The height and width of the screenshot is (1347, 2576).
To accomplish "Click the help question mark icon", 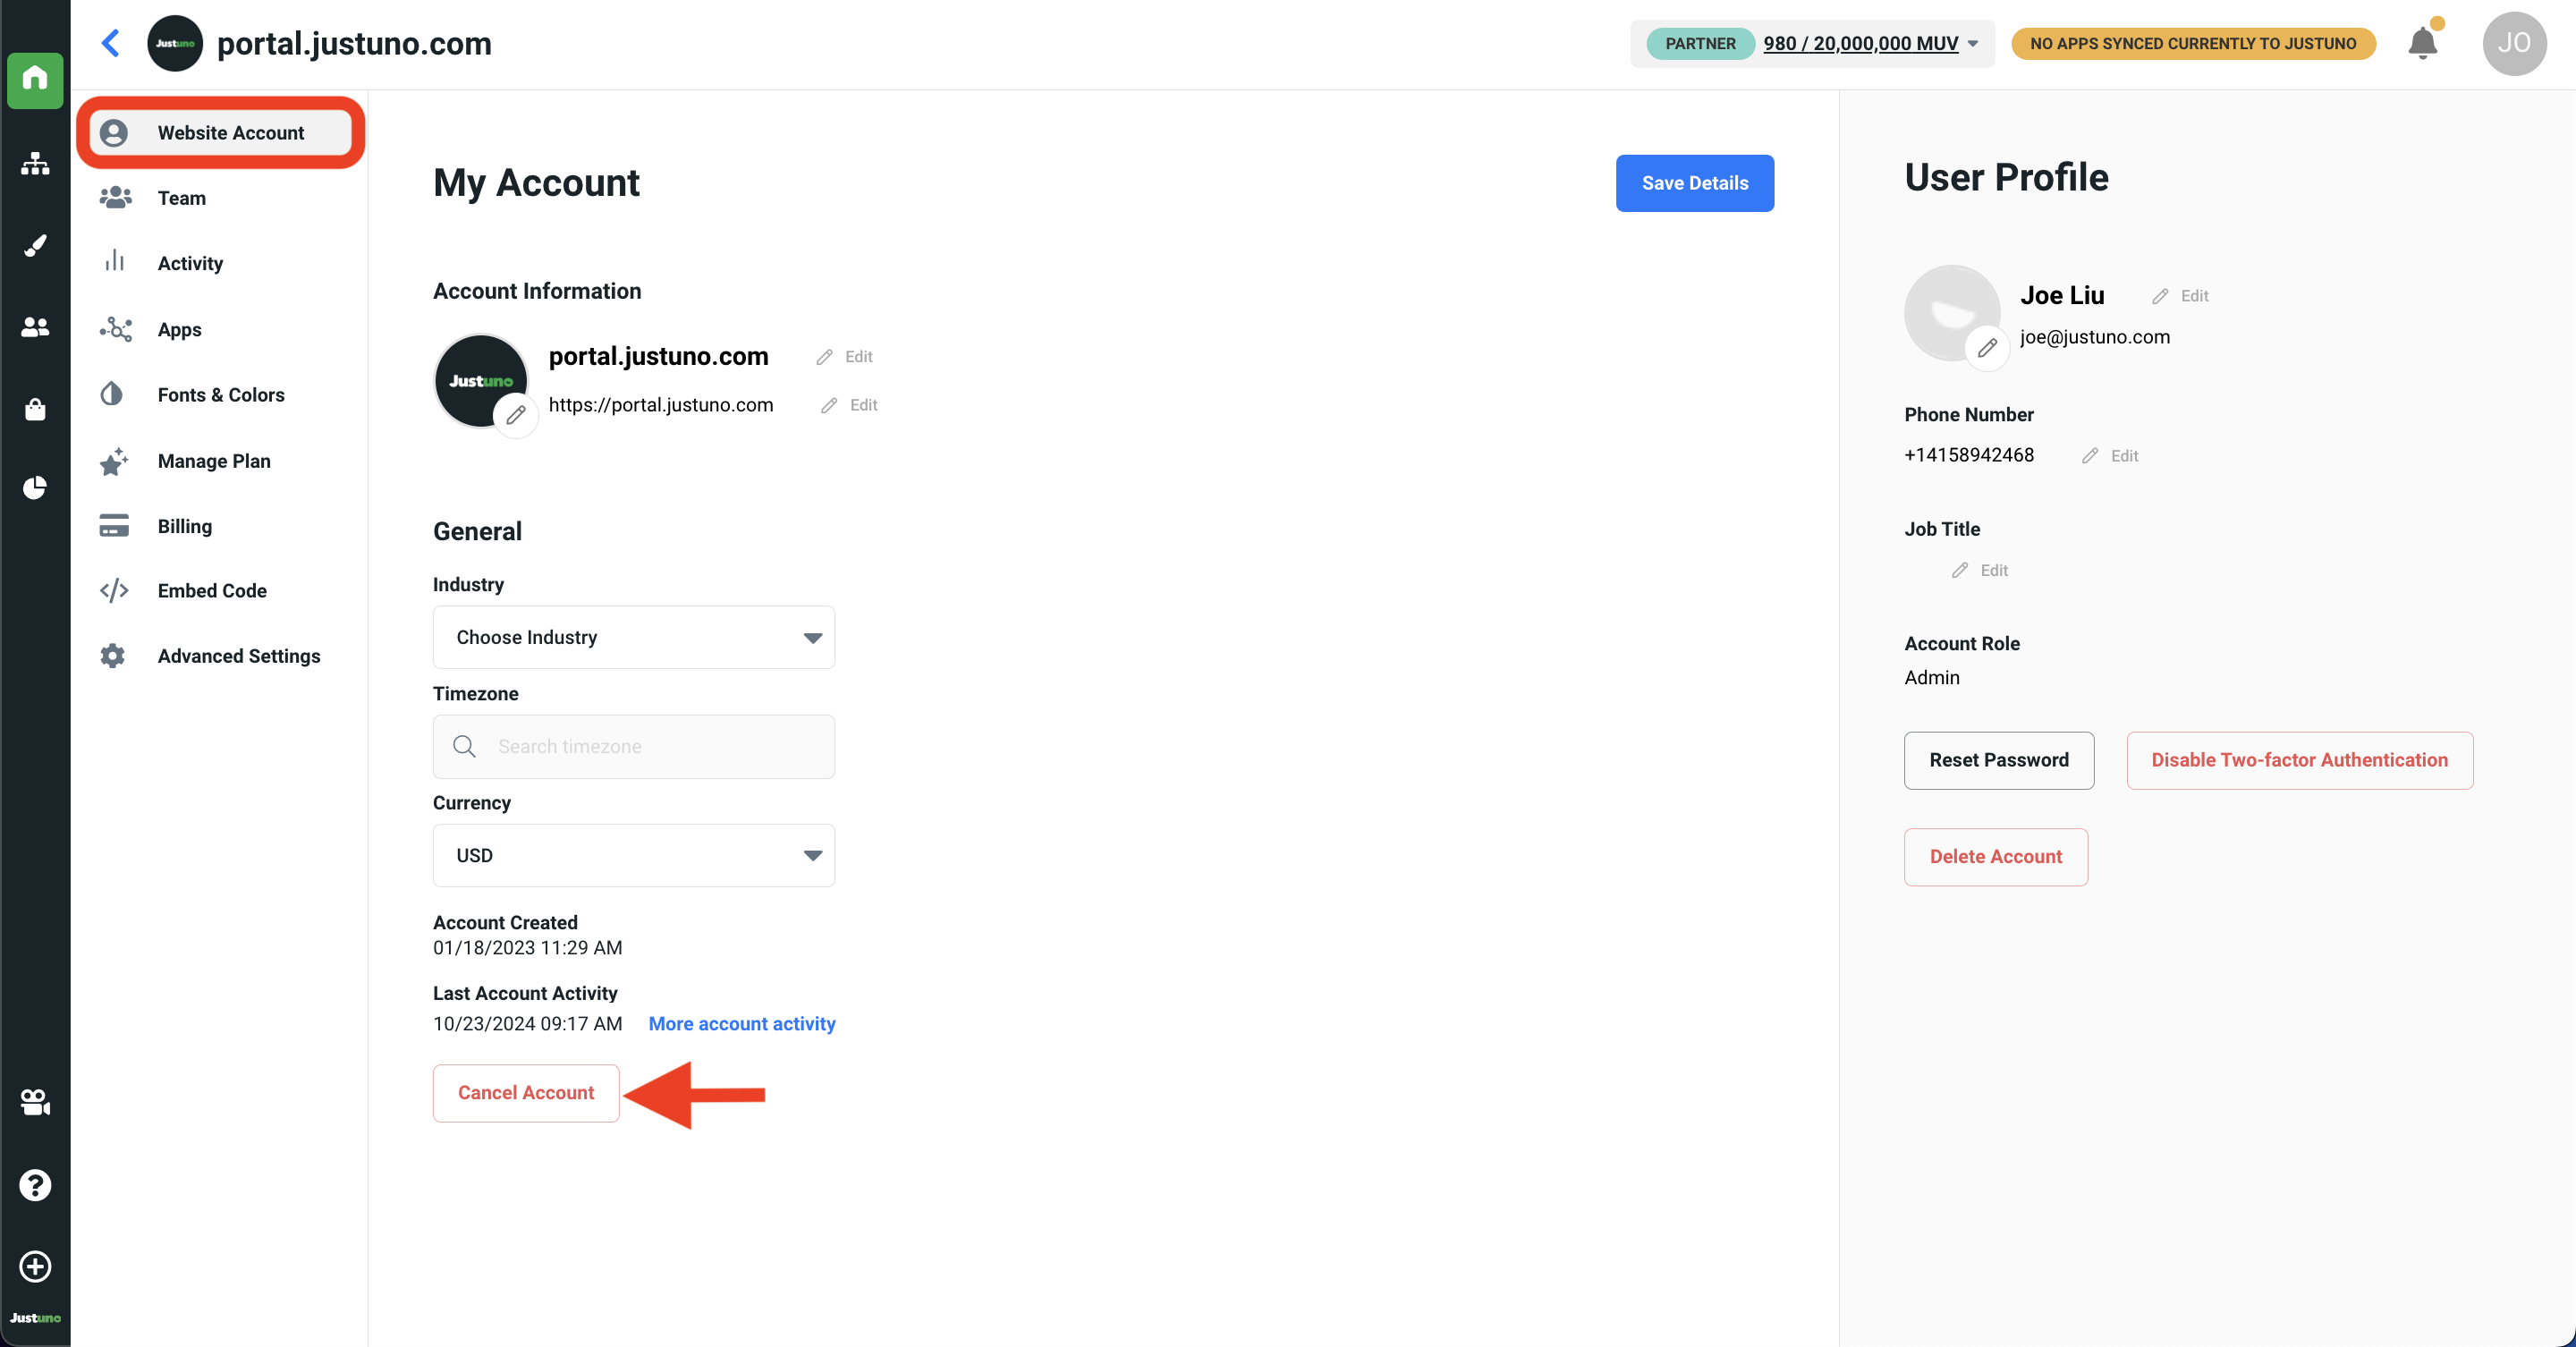I will (35, 1185).
